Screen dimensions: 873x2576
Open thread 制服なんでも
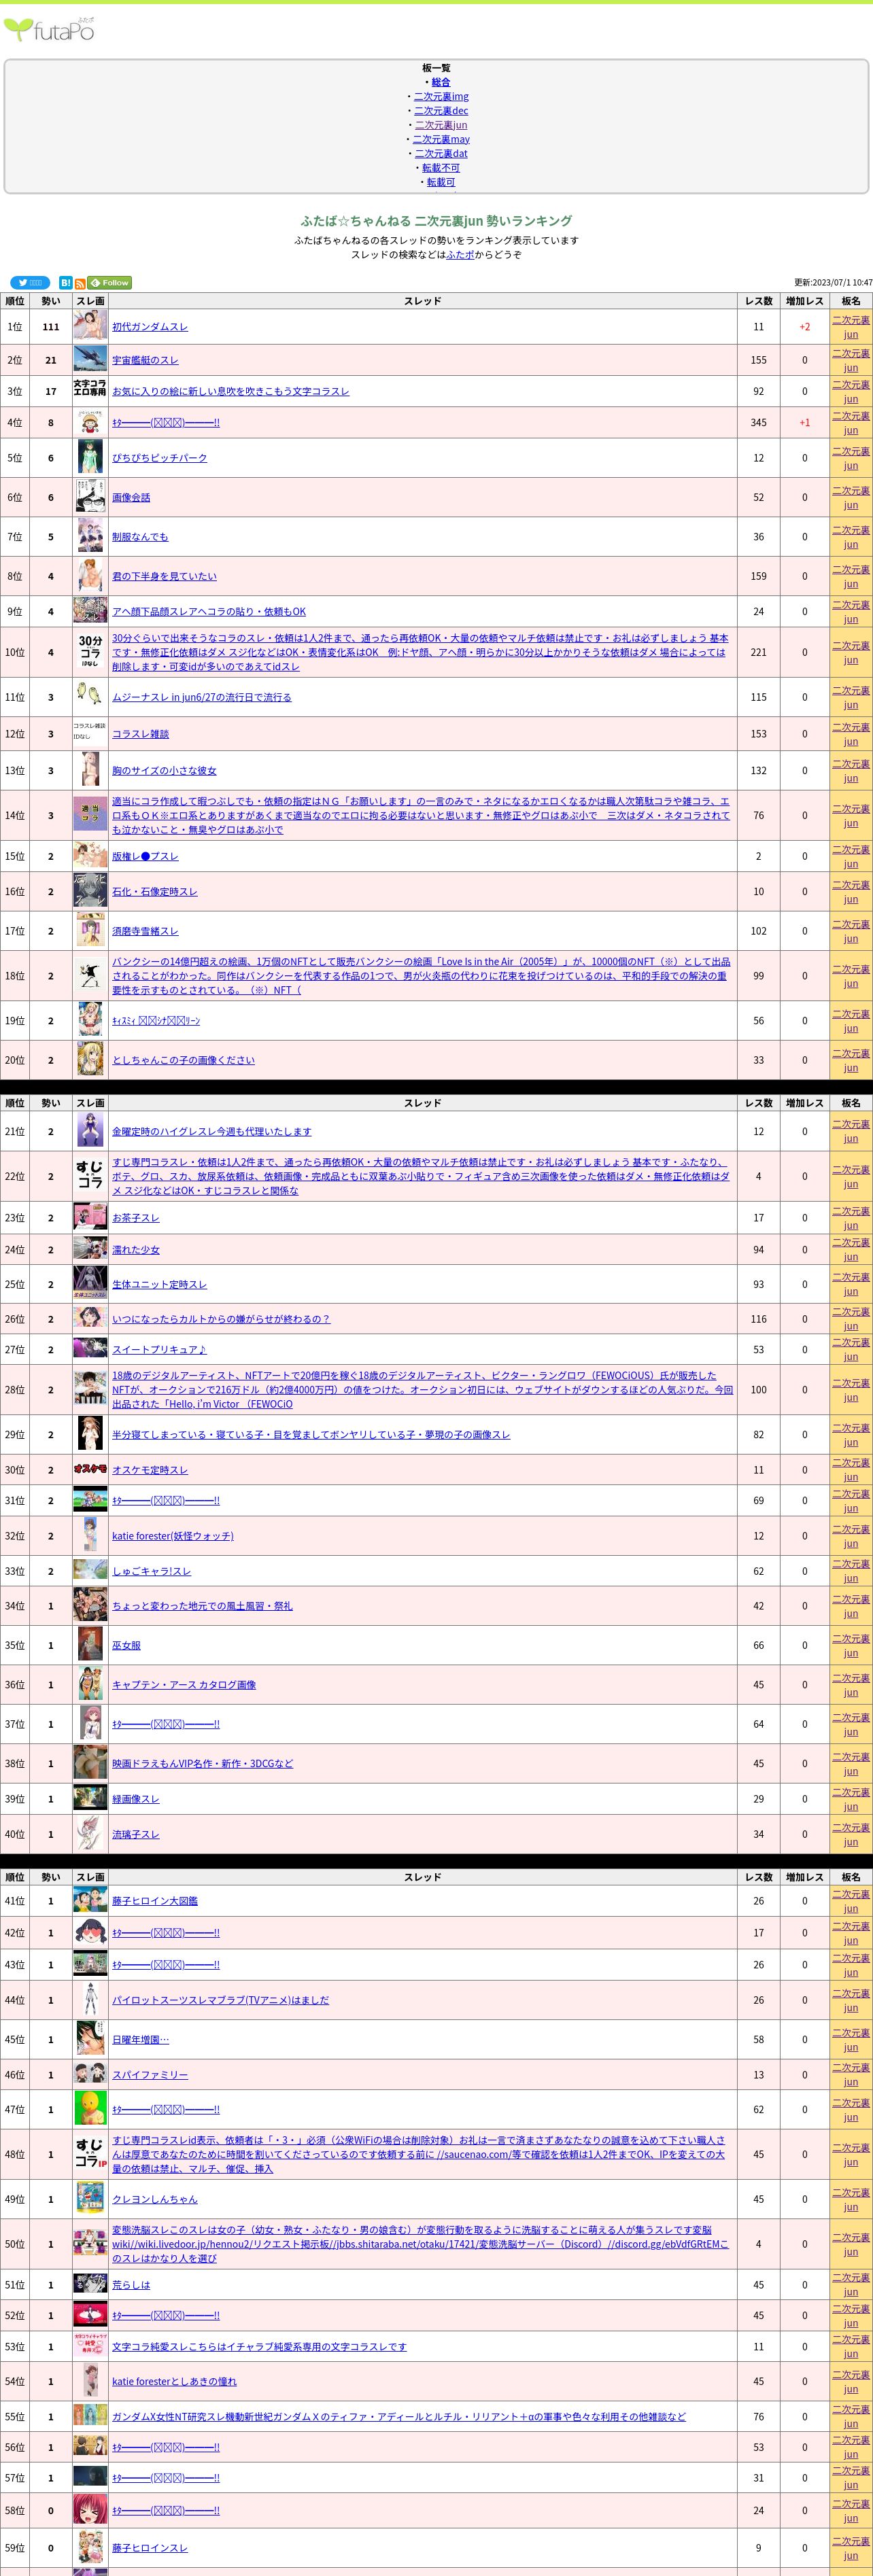coord(140,537)
